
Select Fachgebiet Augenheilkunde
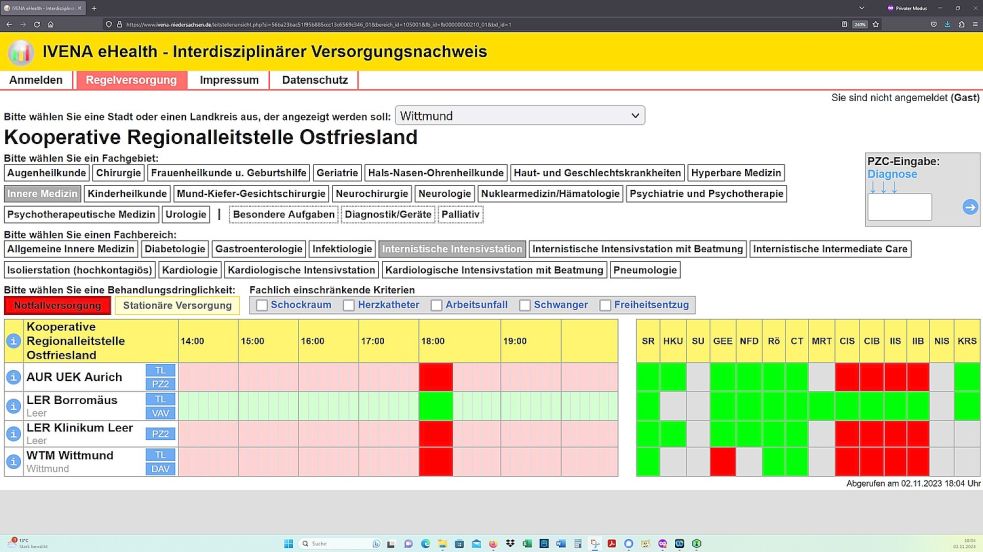coord(46,173)
